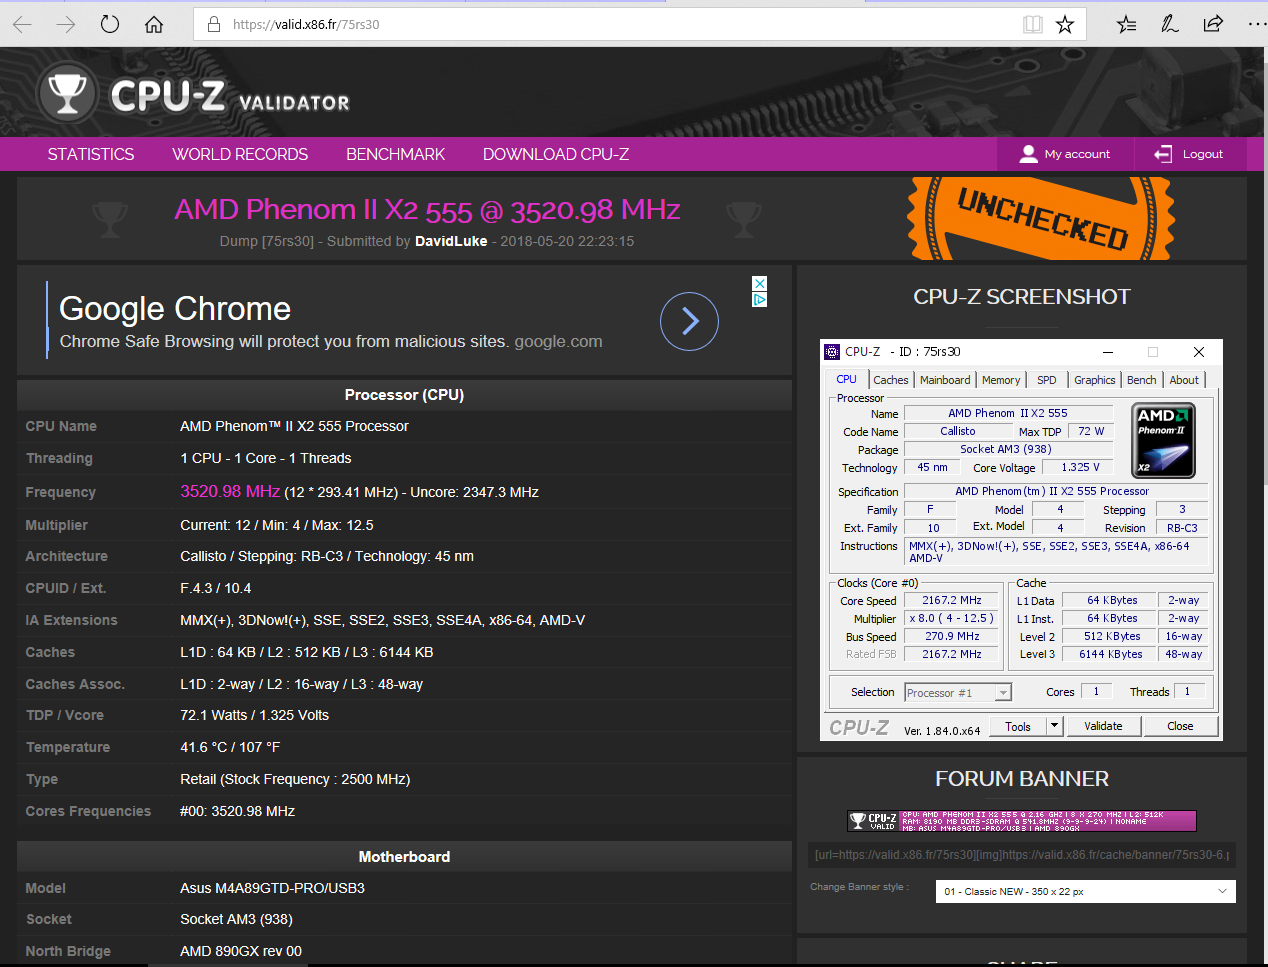
Task: Click the 3520.98 MHz frequency value
Action: [x=230, y=491]
